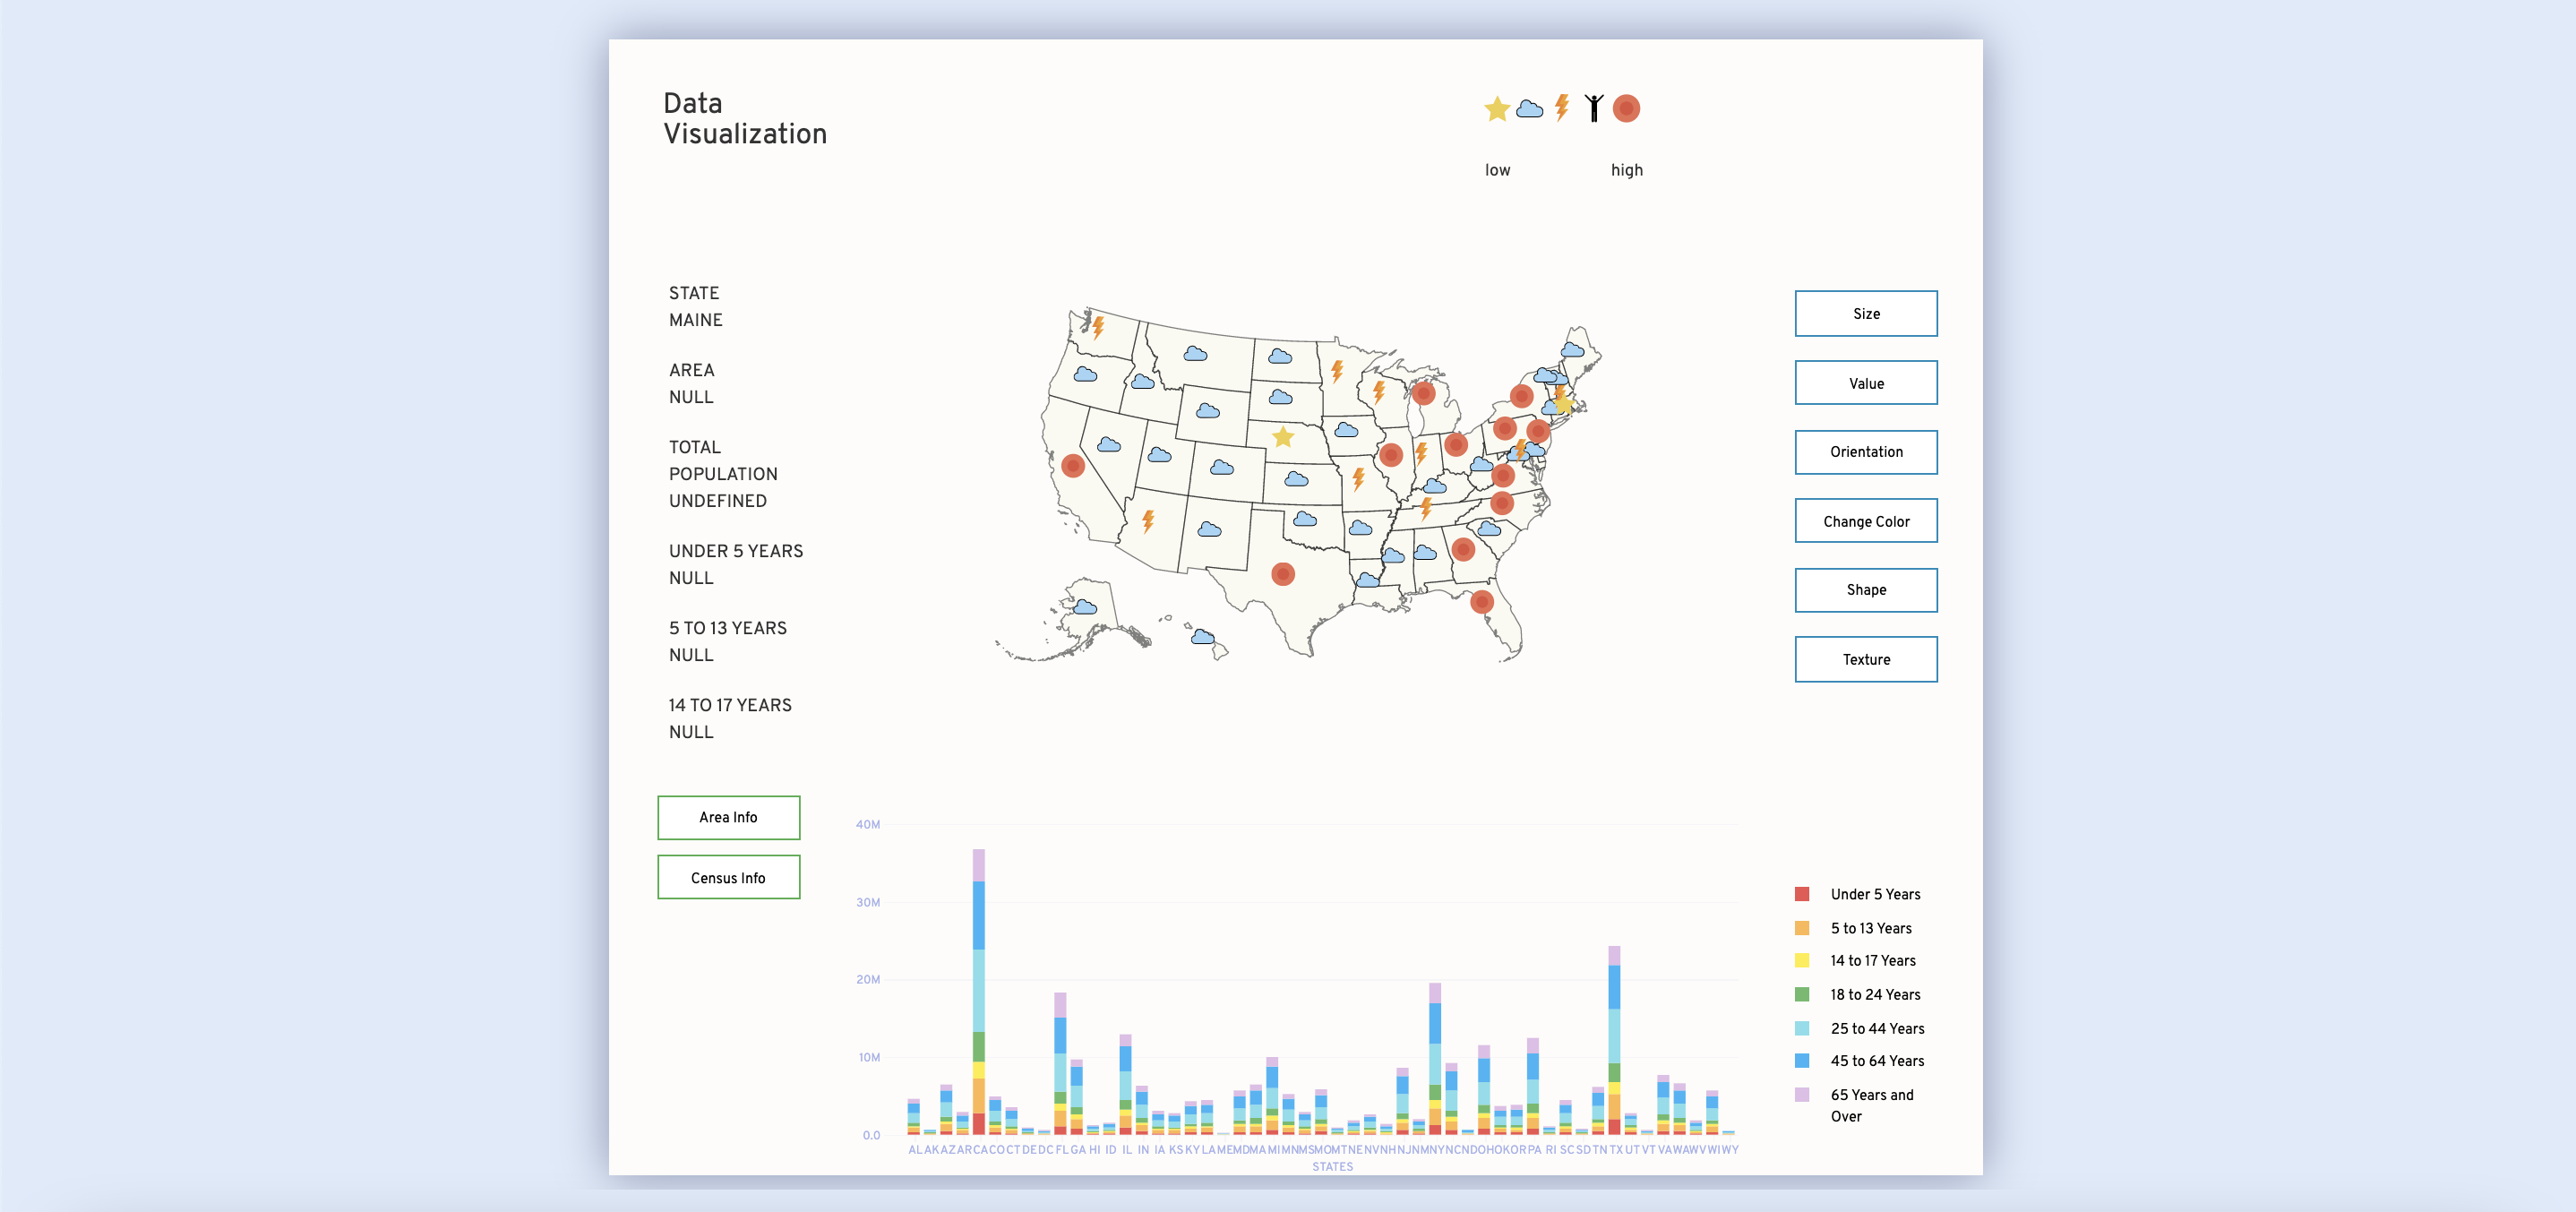The height and width of the screenshot is (1212, 2576).
Task: Click the light blue 25 to 44 Years swatch
Action: [1801, 1028]
